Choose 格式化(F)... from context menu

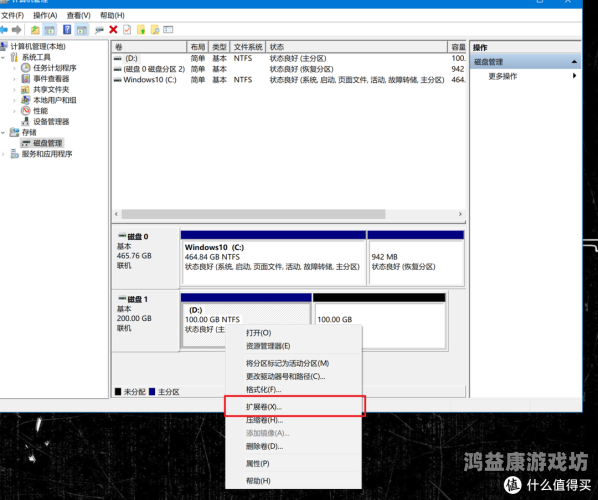(x=294, y=389)
